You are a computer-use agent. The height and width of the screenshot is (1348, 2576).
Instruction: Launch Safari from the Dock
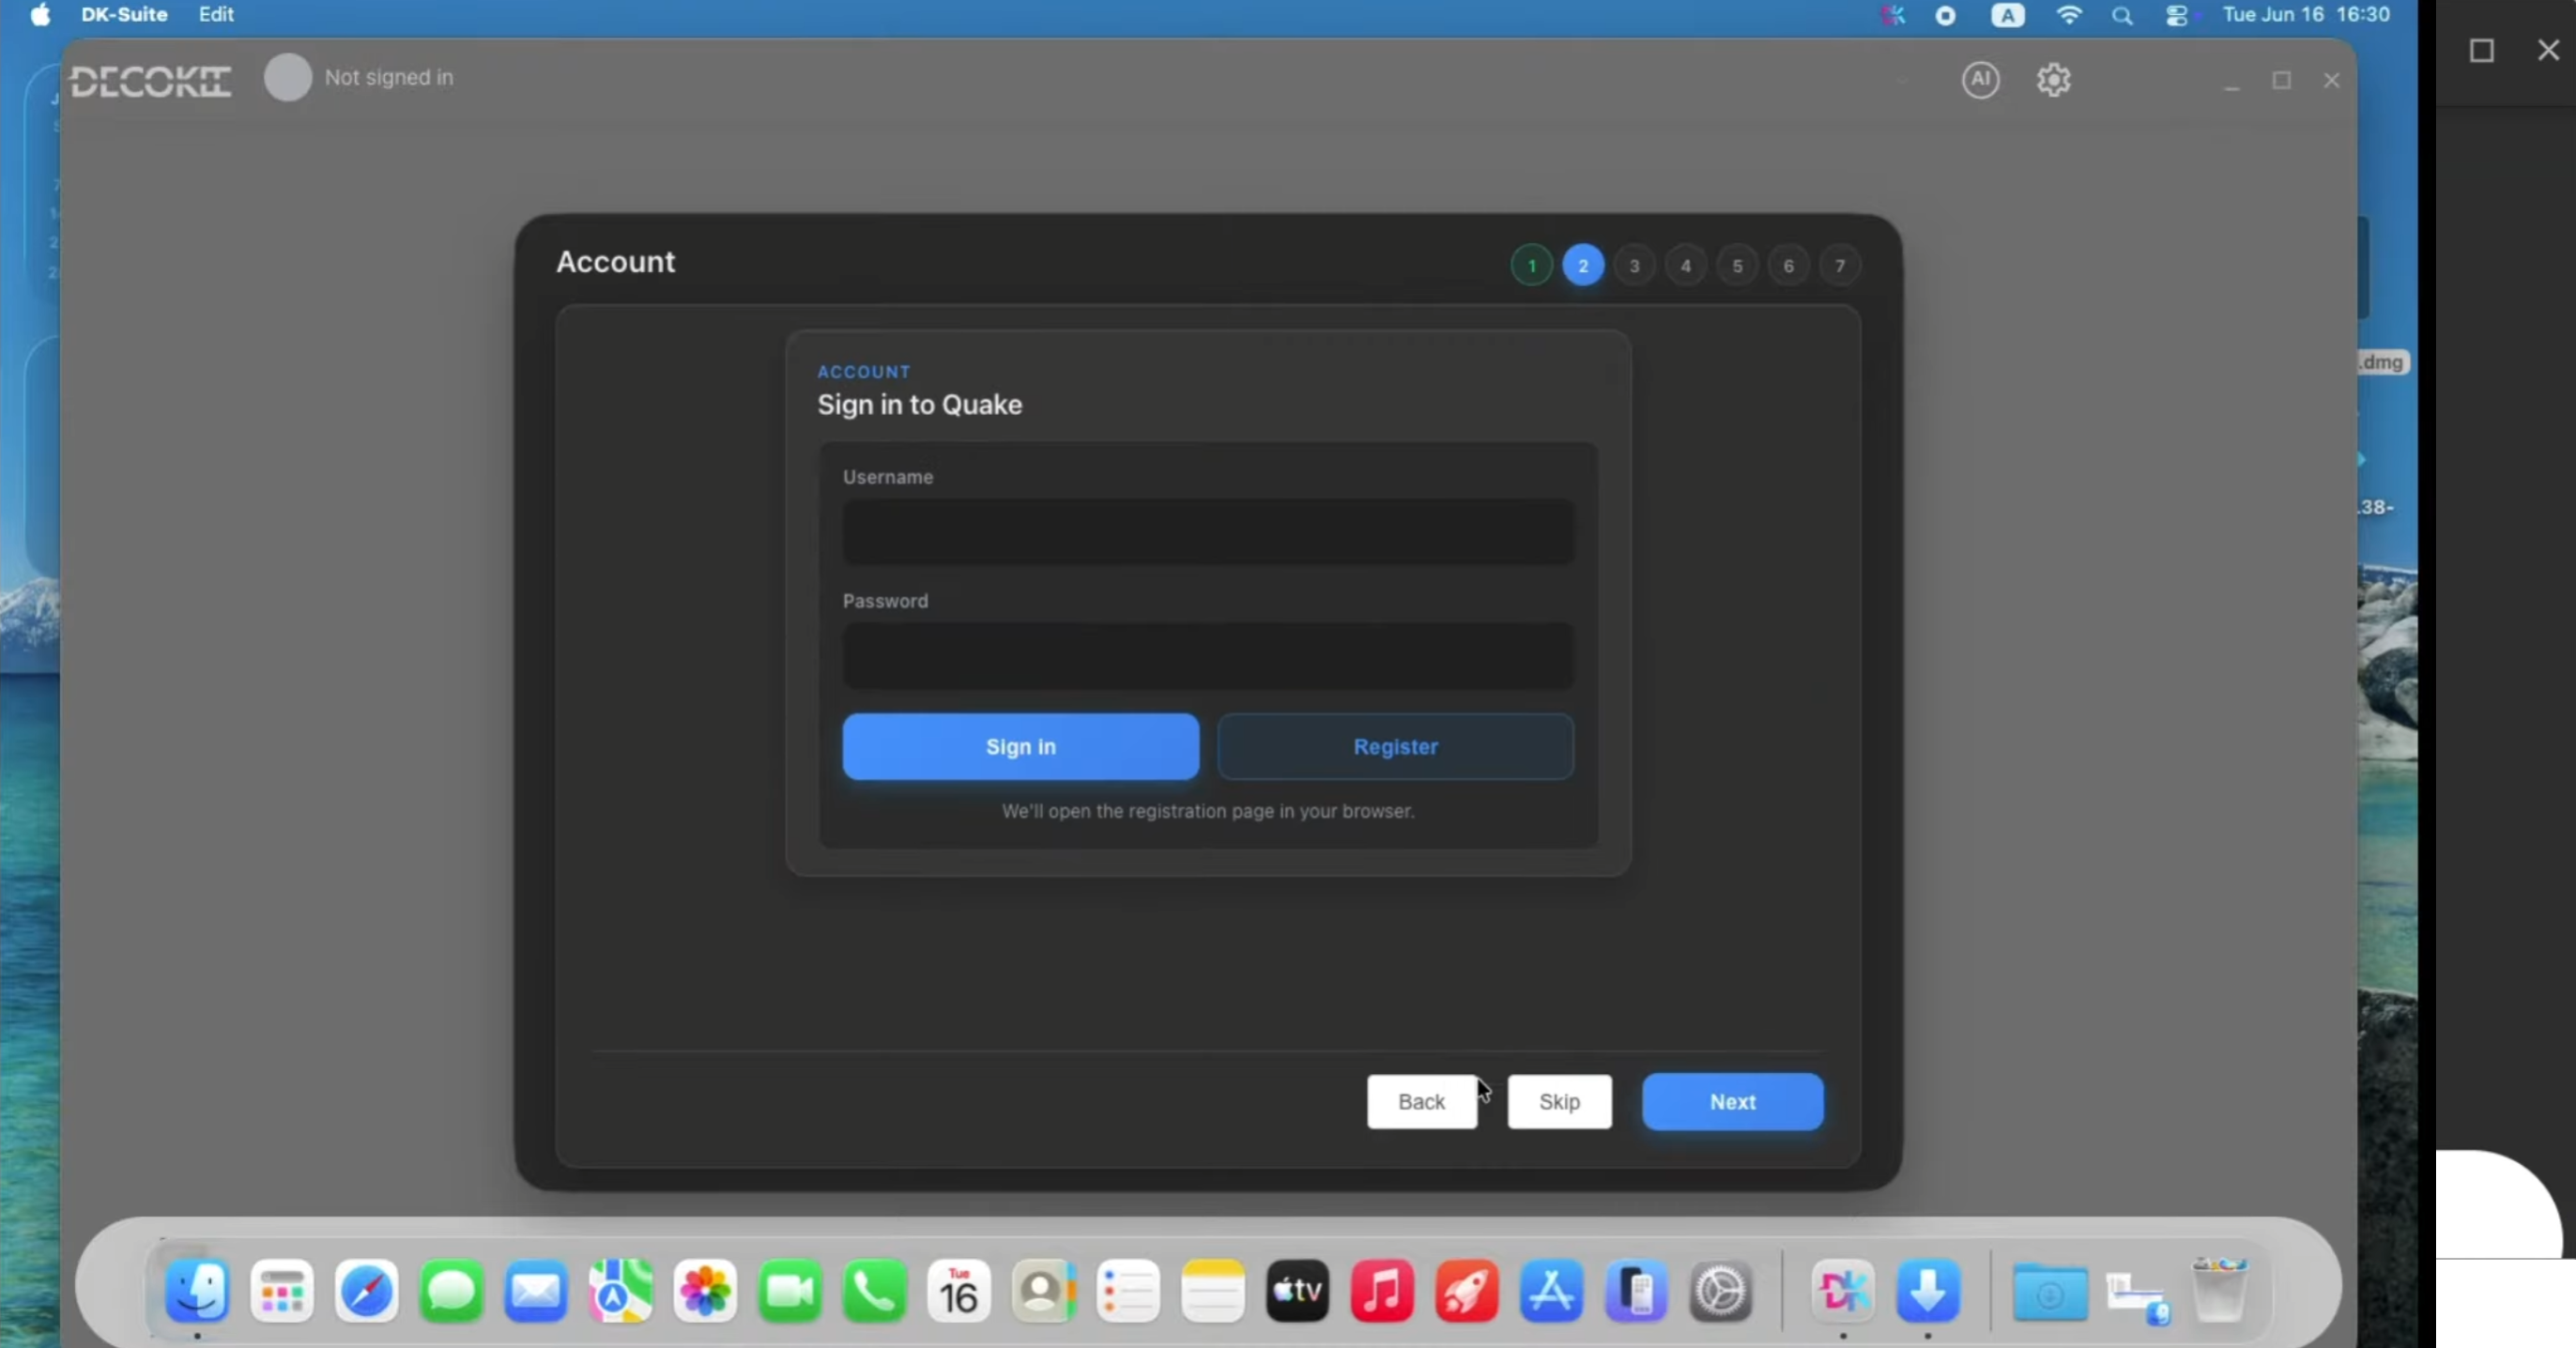pos(366,1290)
